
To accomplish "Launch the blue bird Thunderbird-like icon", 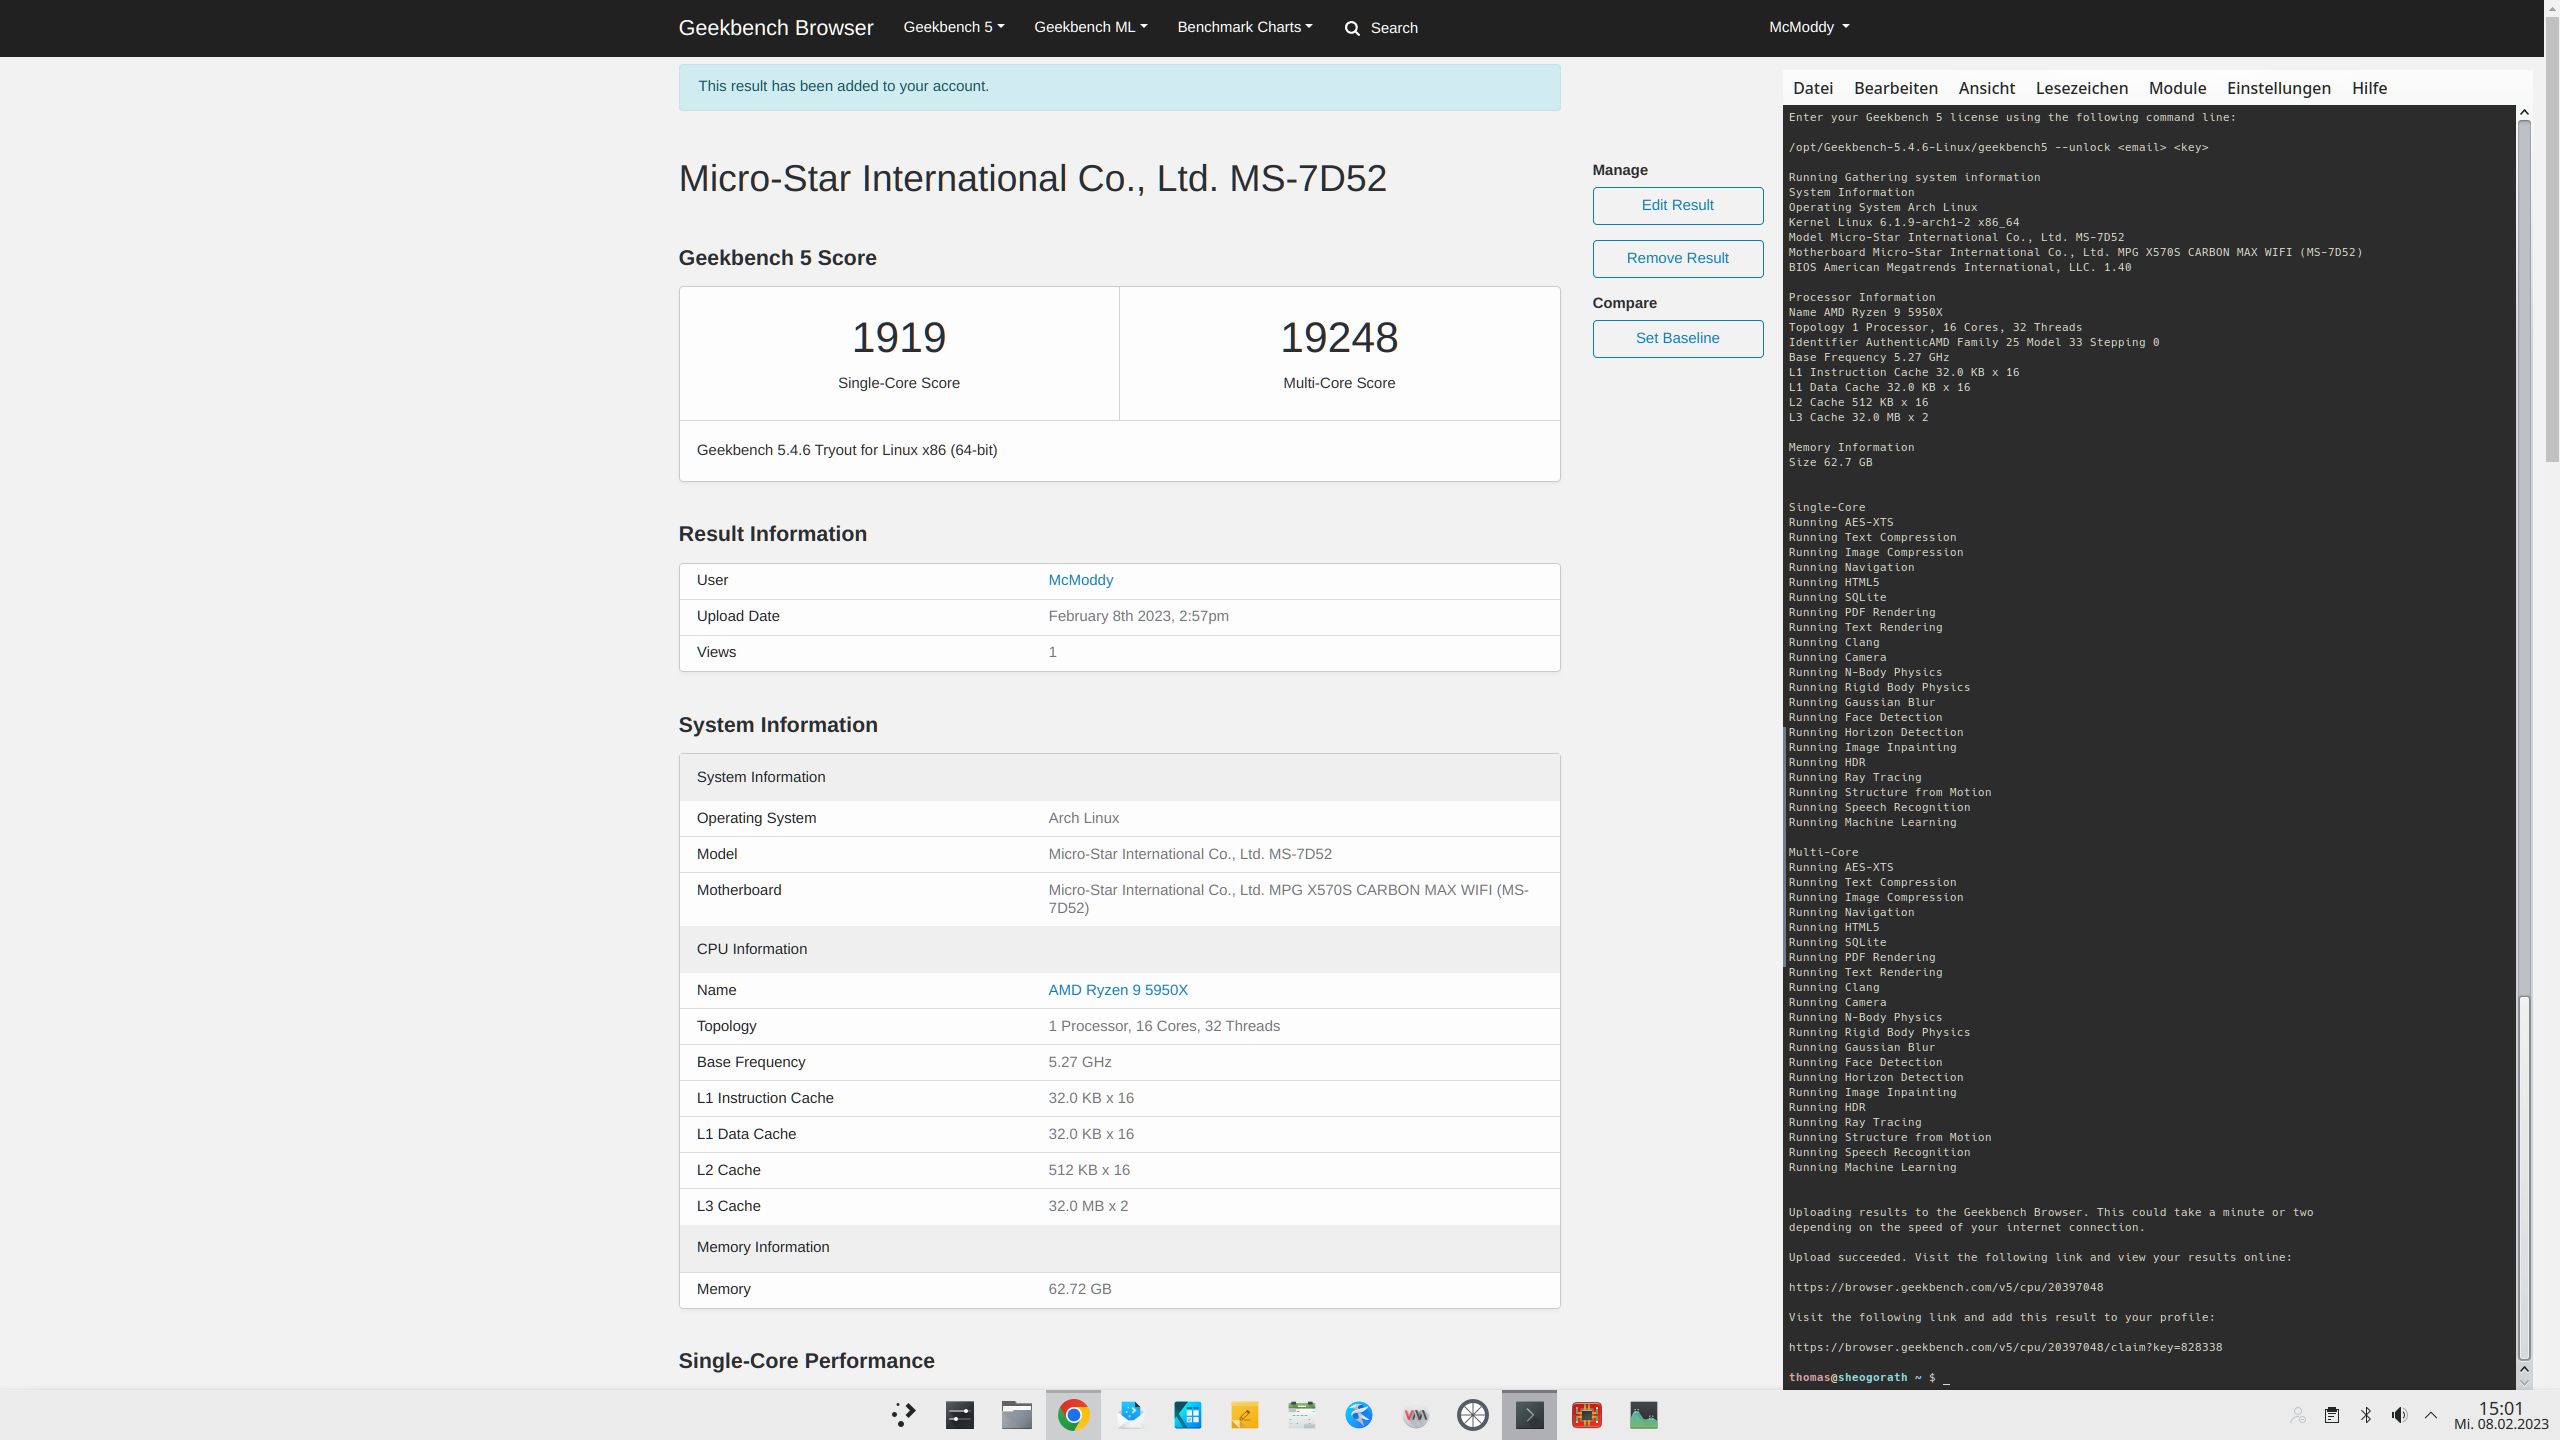I will click(x=1359, y=1415).
